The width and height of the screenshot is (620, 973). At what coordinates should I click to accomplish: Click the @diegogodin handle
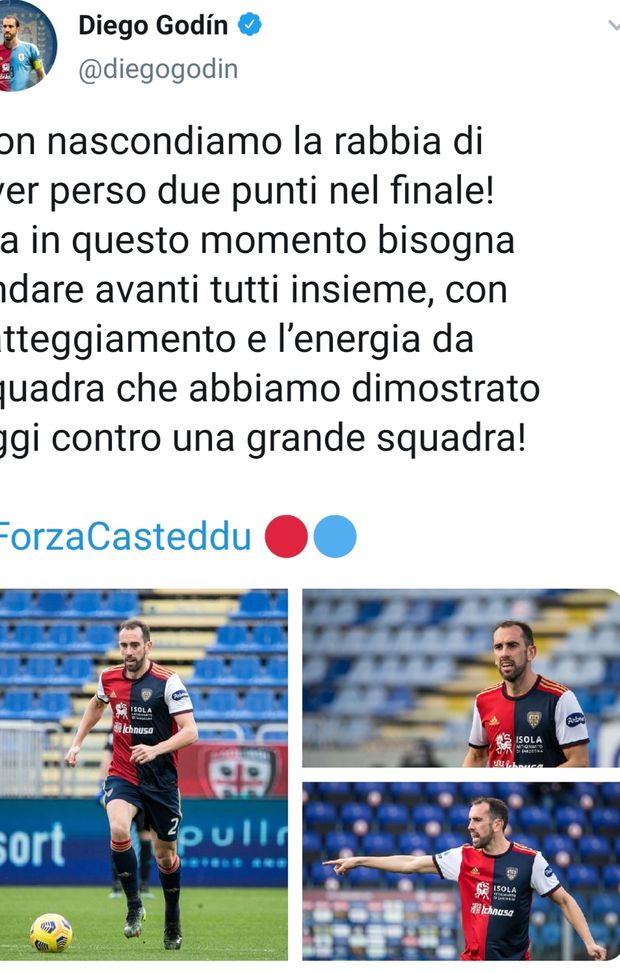(x=158, y=69)
